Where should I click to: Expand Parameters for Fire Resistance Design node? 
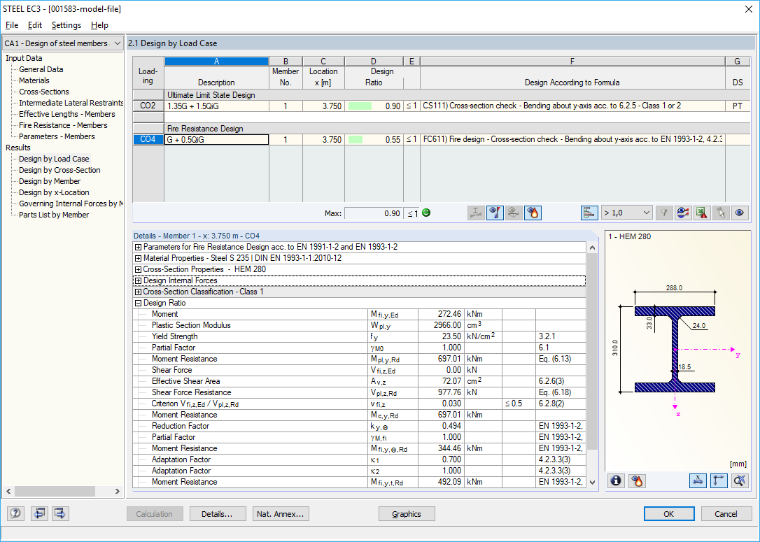click(138, 247)
